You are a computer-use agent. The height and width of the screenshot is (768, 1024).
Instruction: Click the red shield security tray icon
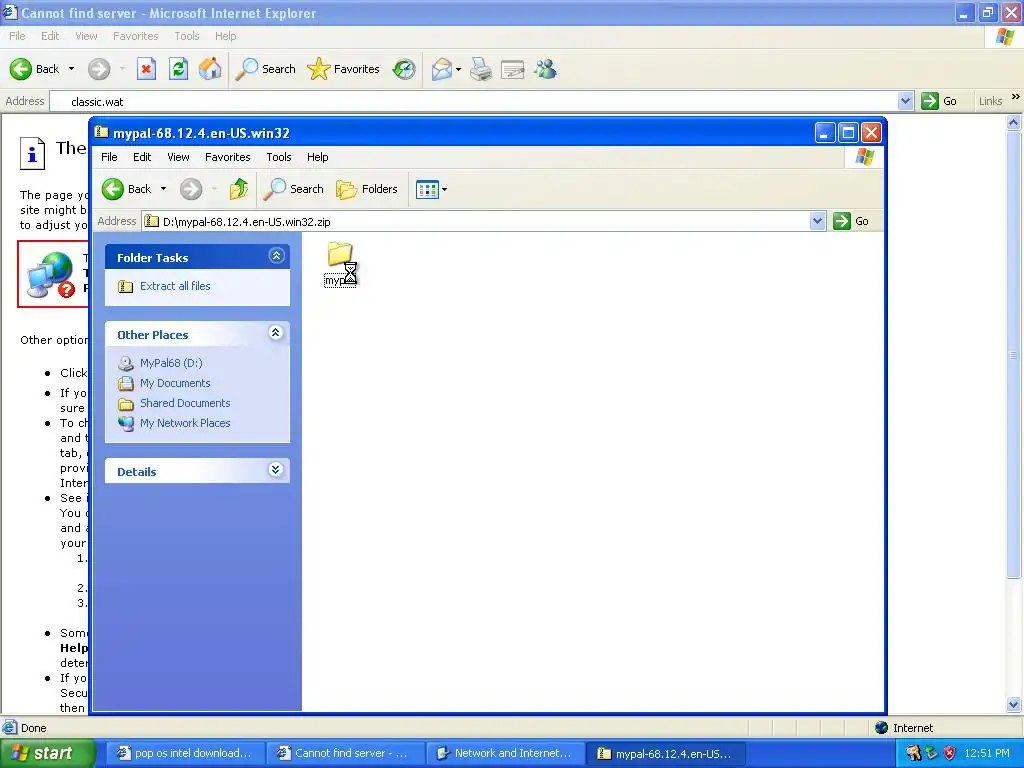coord(950,753)
